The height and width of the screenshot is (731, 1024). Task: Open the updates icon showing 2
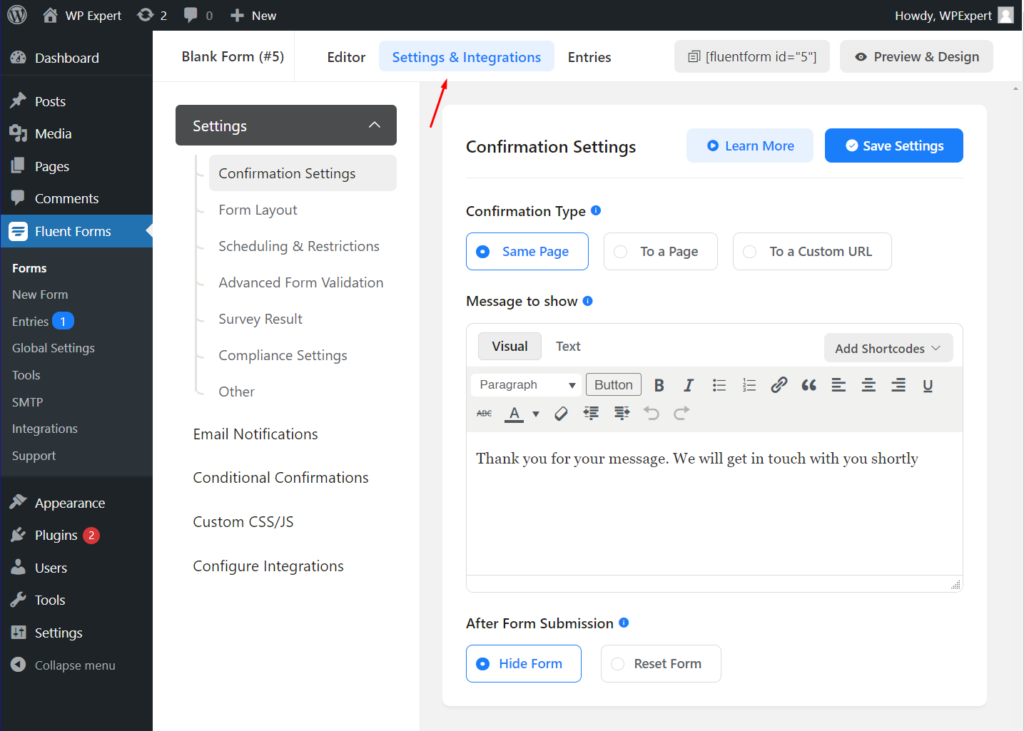[152, 15]
